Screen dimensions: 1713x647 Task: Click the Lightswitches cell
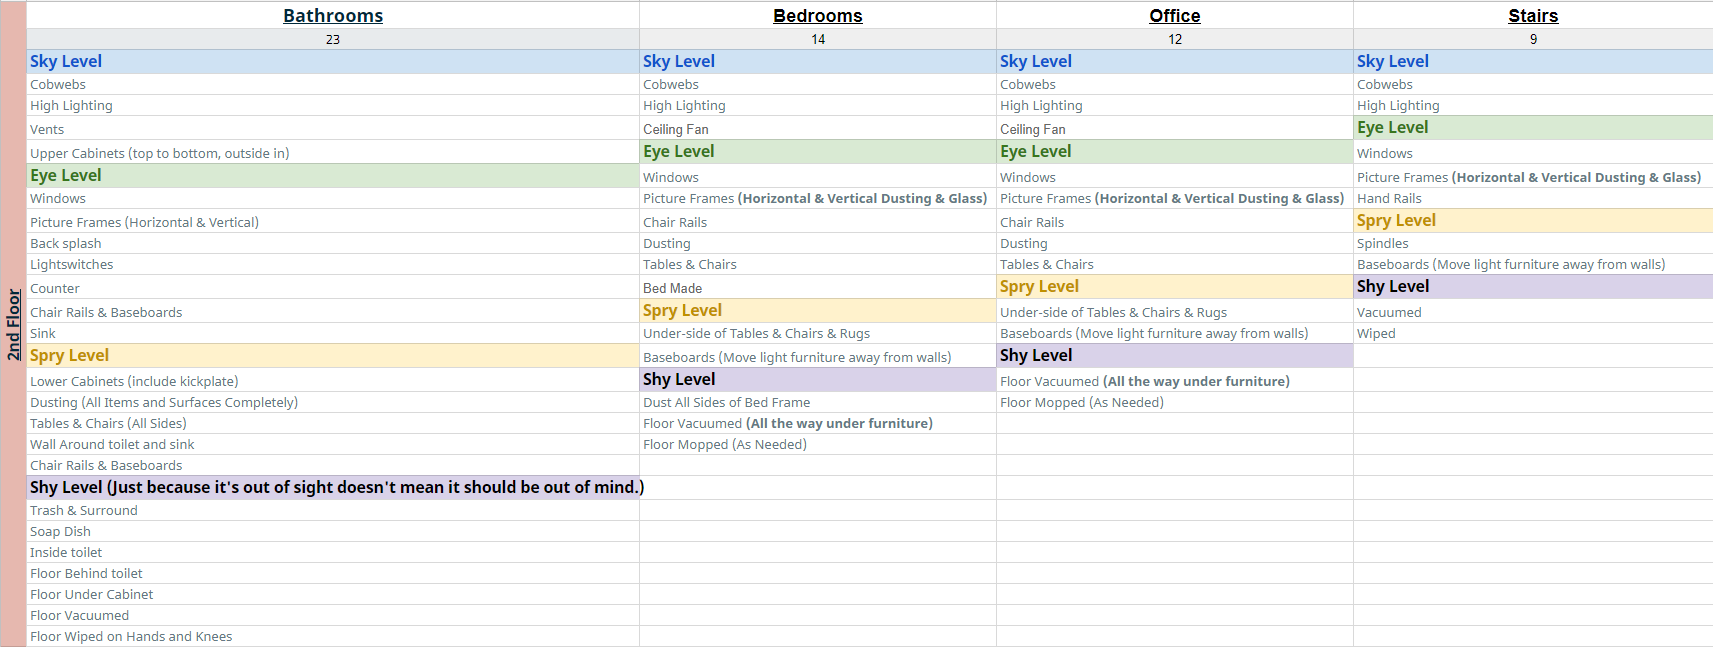[333, 264]
